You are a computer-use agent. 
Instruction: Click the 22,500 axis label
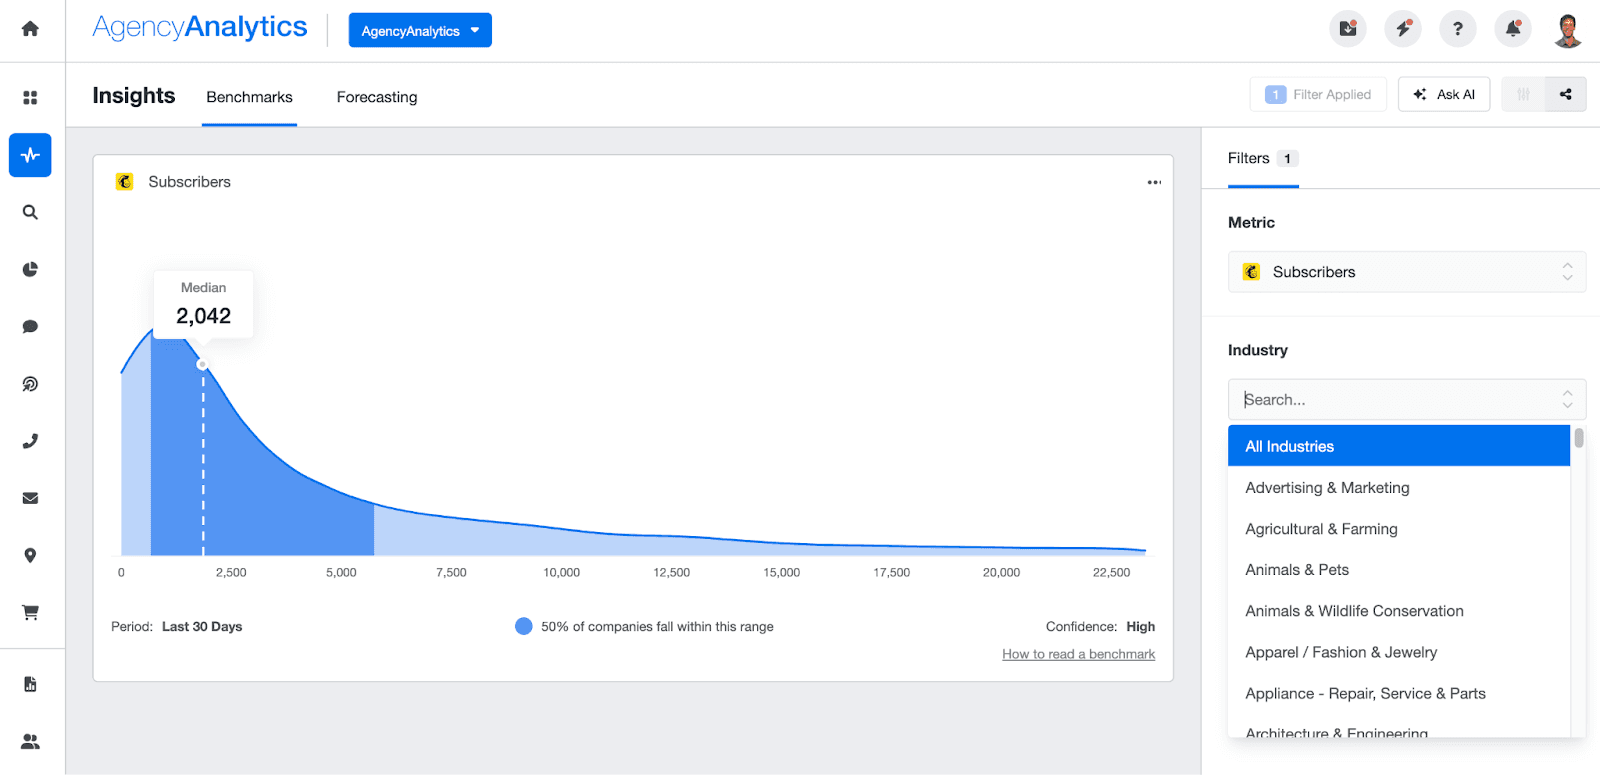tap(1111, 573)
